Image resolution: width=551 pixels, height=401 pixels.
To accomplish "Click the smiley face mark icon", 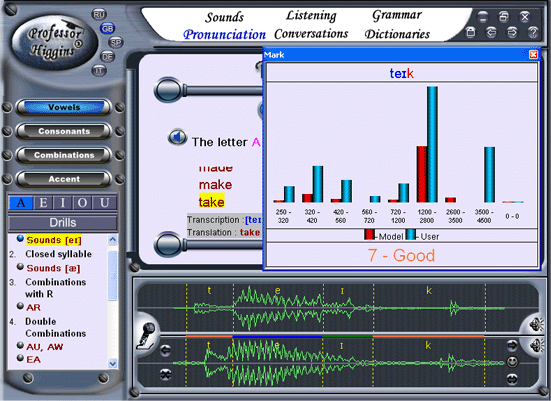I will 512,362.
